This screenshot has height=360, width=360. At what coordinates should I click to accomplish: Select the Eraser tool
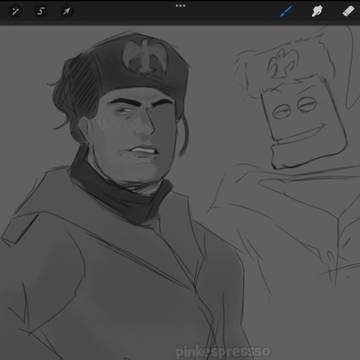(x=348, y=11)
